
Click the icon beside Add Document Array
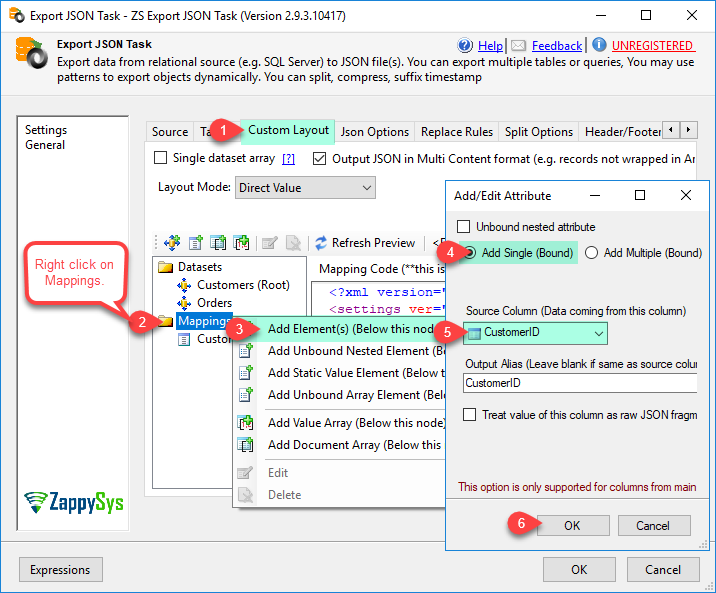(x=246, y=445)
